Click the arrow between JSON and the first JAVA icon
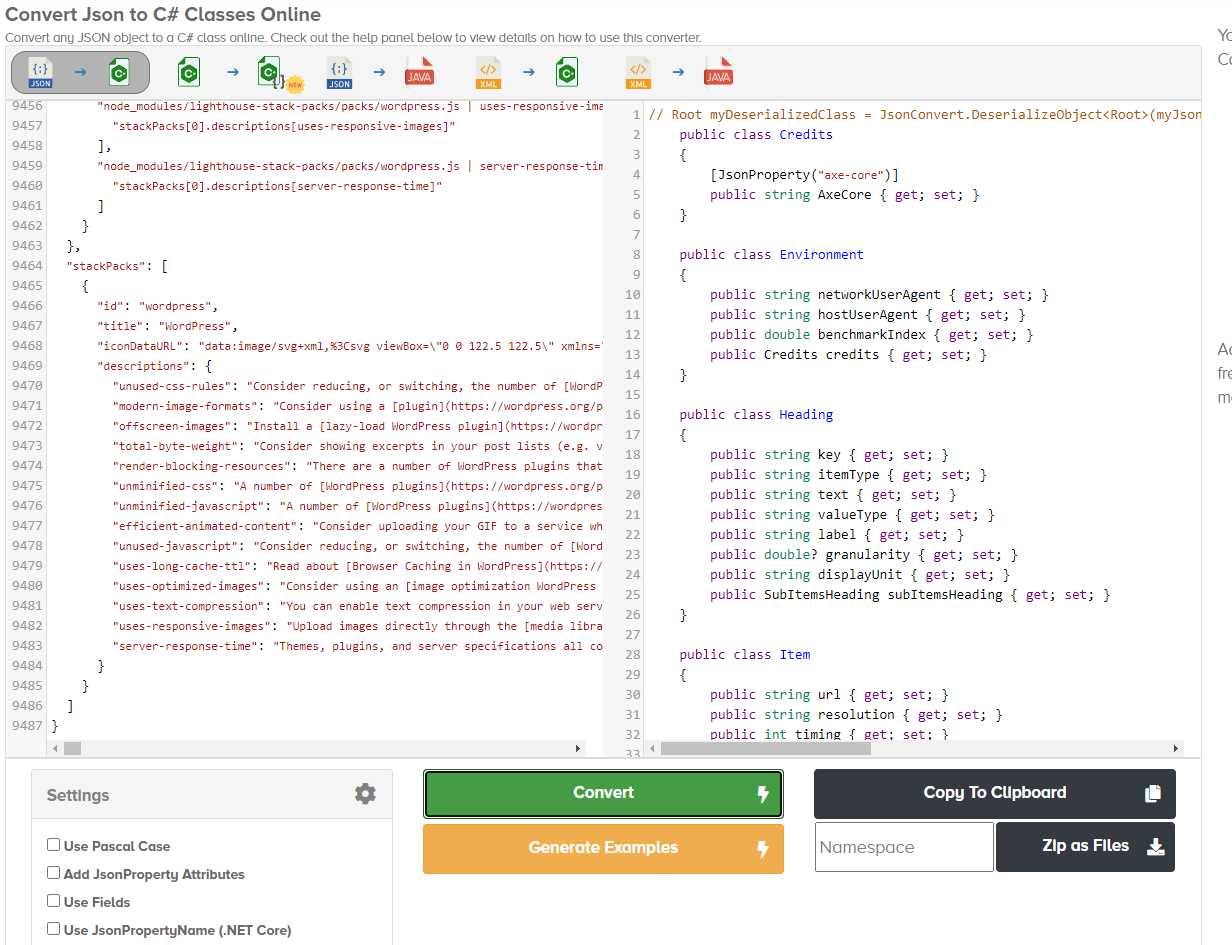 click(x=379, y=72)
